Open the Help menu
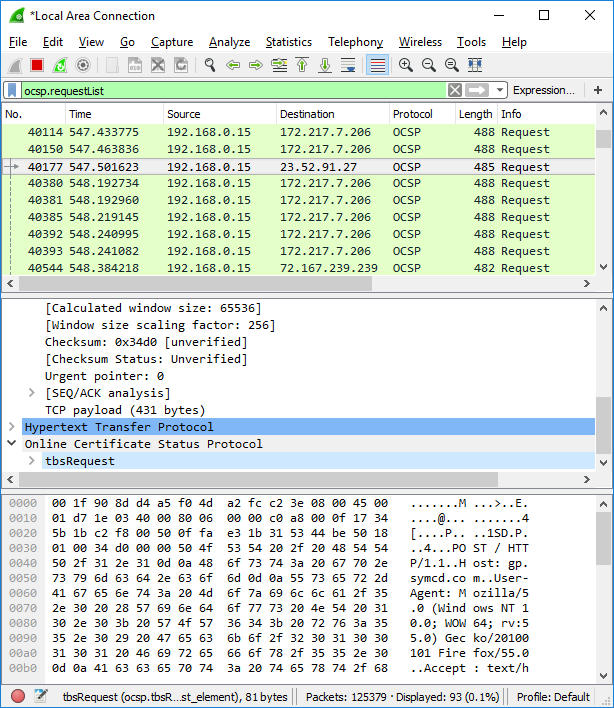614x708 pixels. [x=514, y=42]
